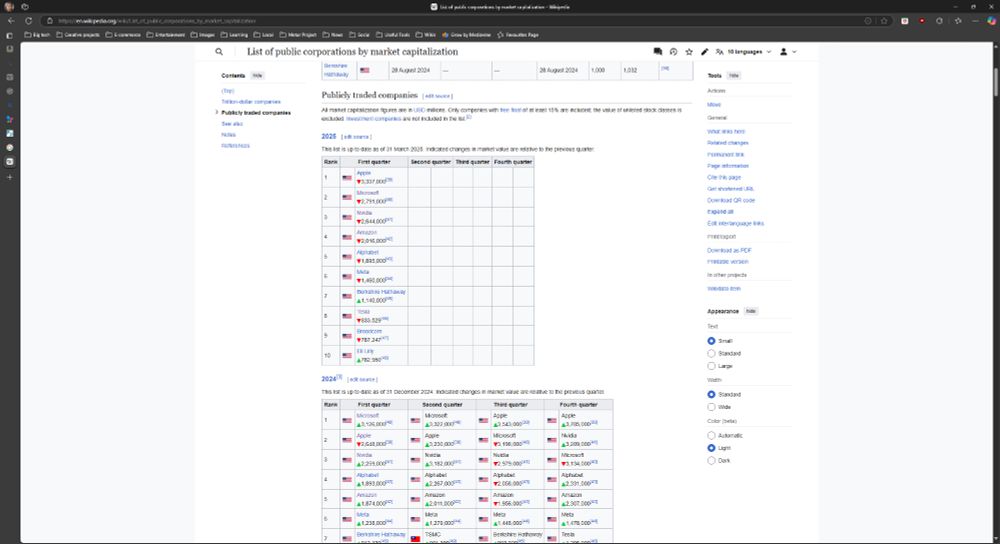Viewport: 1000px width, 544px height.
Task: Open What links here tool
Action: tap(726, 131)
